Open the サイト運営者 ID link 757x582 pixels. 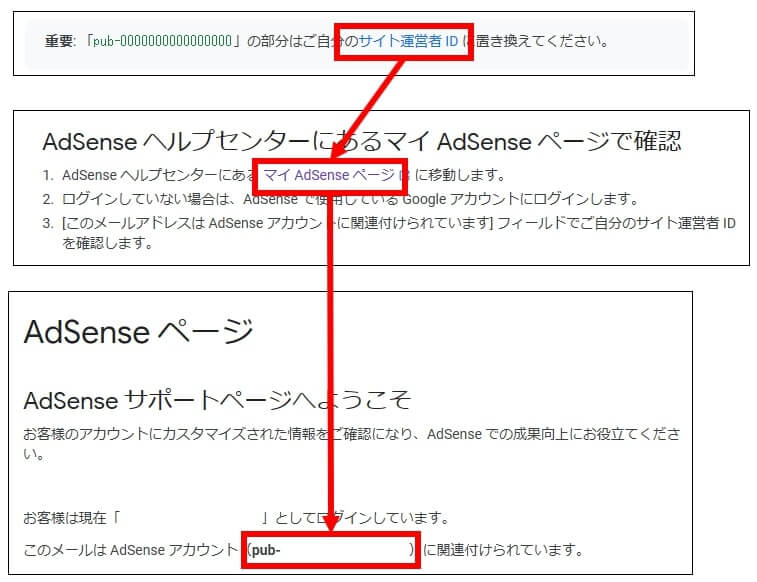(408, 41)
